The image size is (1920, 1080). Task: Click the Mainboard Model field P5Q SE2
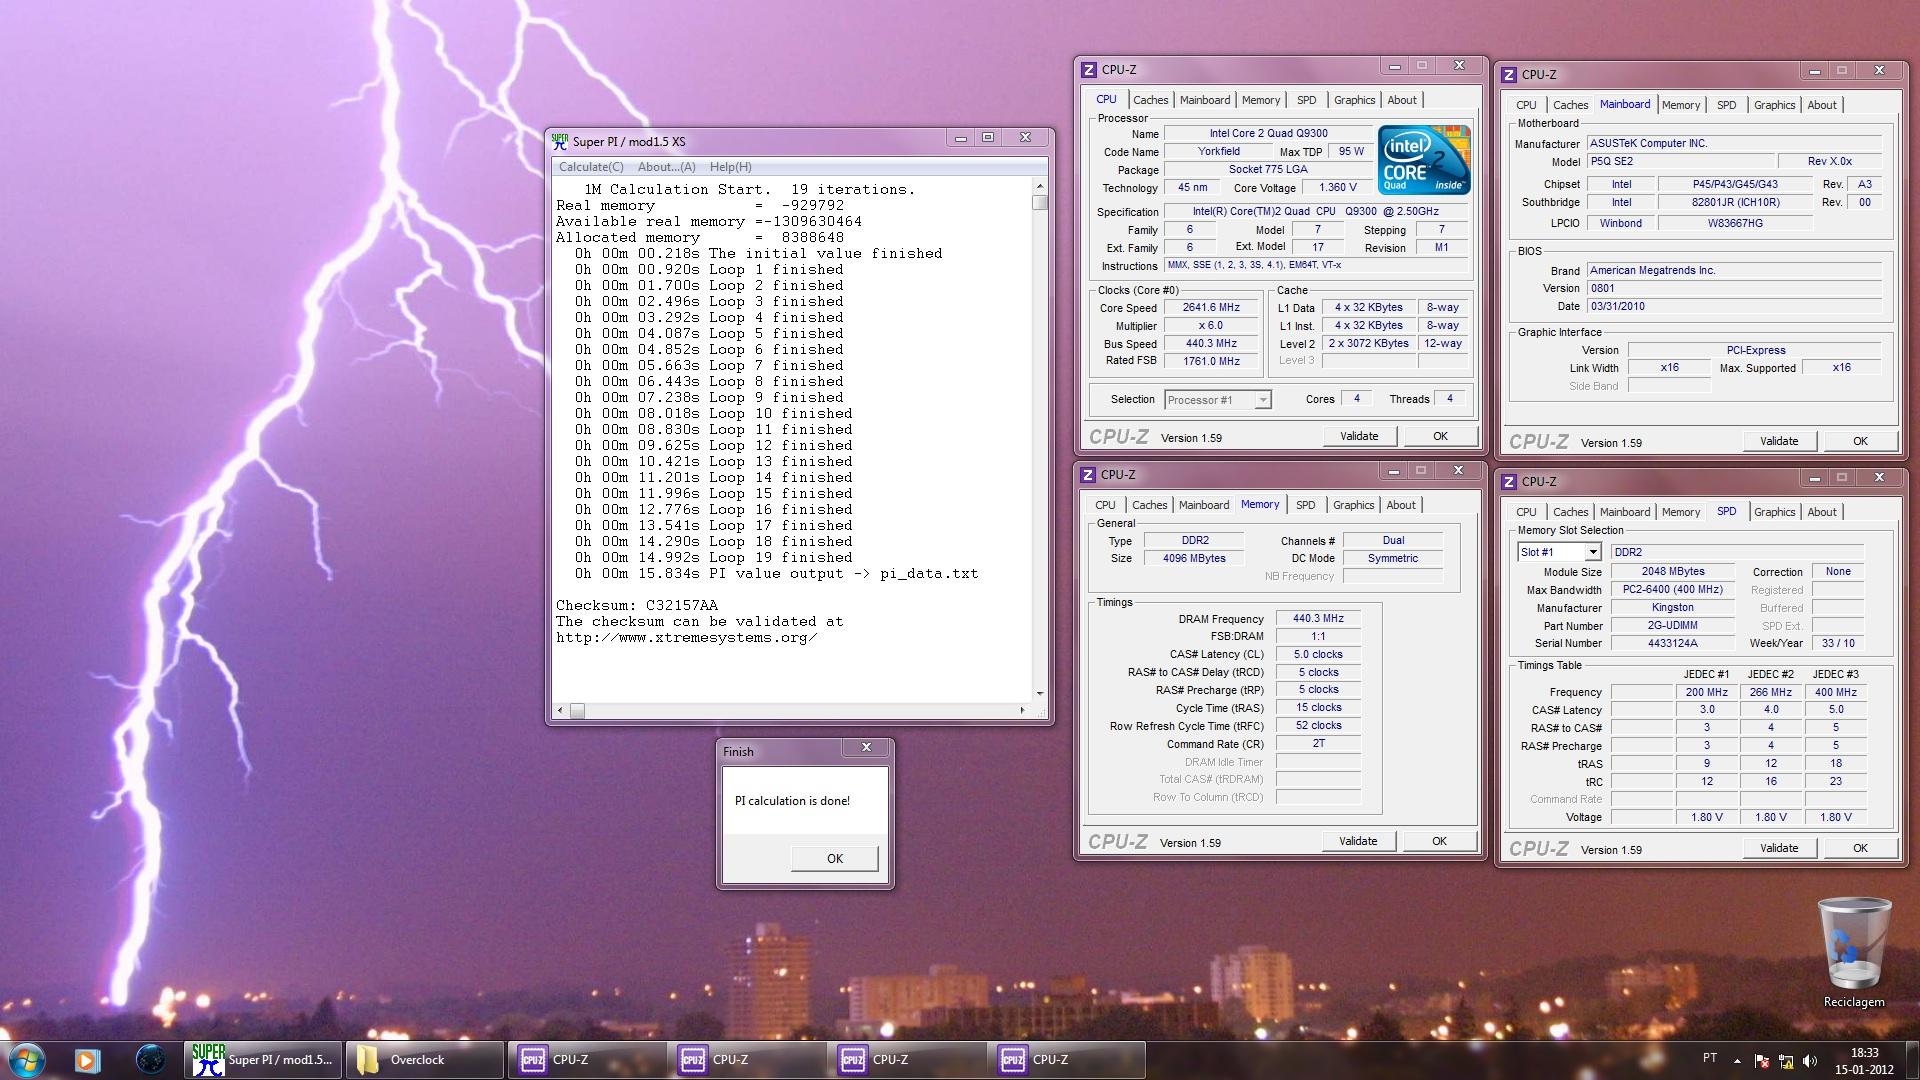click(1680, 162)
